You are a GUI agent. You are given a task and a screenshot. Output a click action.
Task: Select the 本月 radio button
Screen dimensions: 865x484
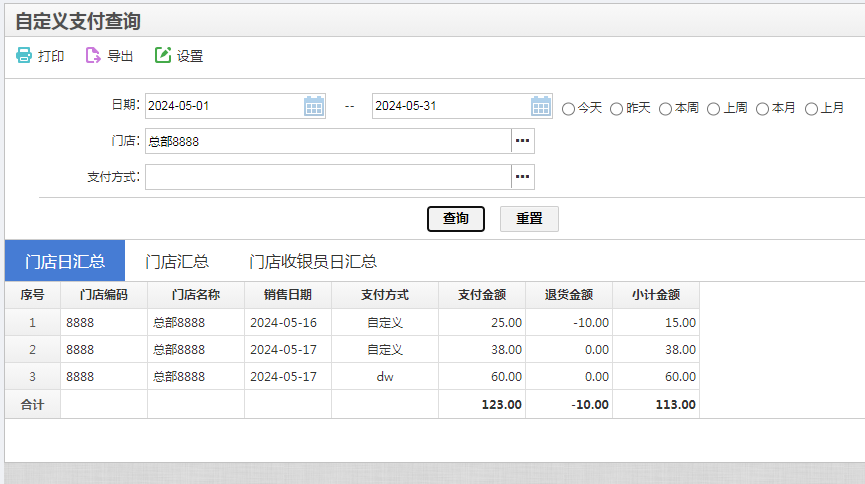(x=762, y=109)
